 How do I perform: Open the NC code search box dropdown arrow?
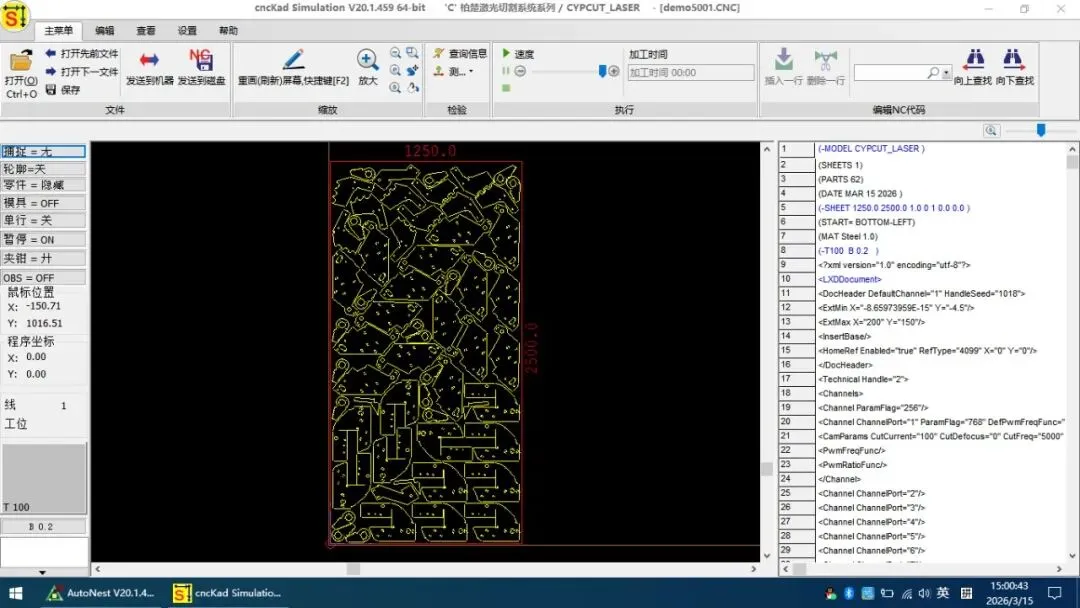click(x=947, y=72)
